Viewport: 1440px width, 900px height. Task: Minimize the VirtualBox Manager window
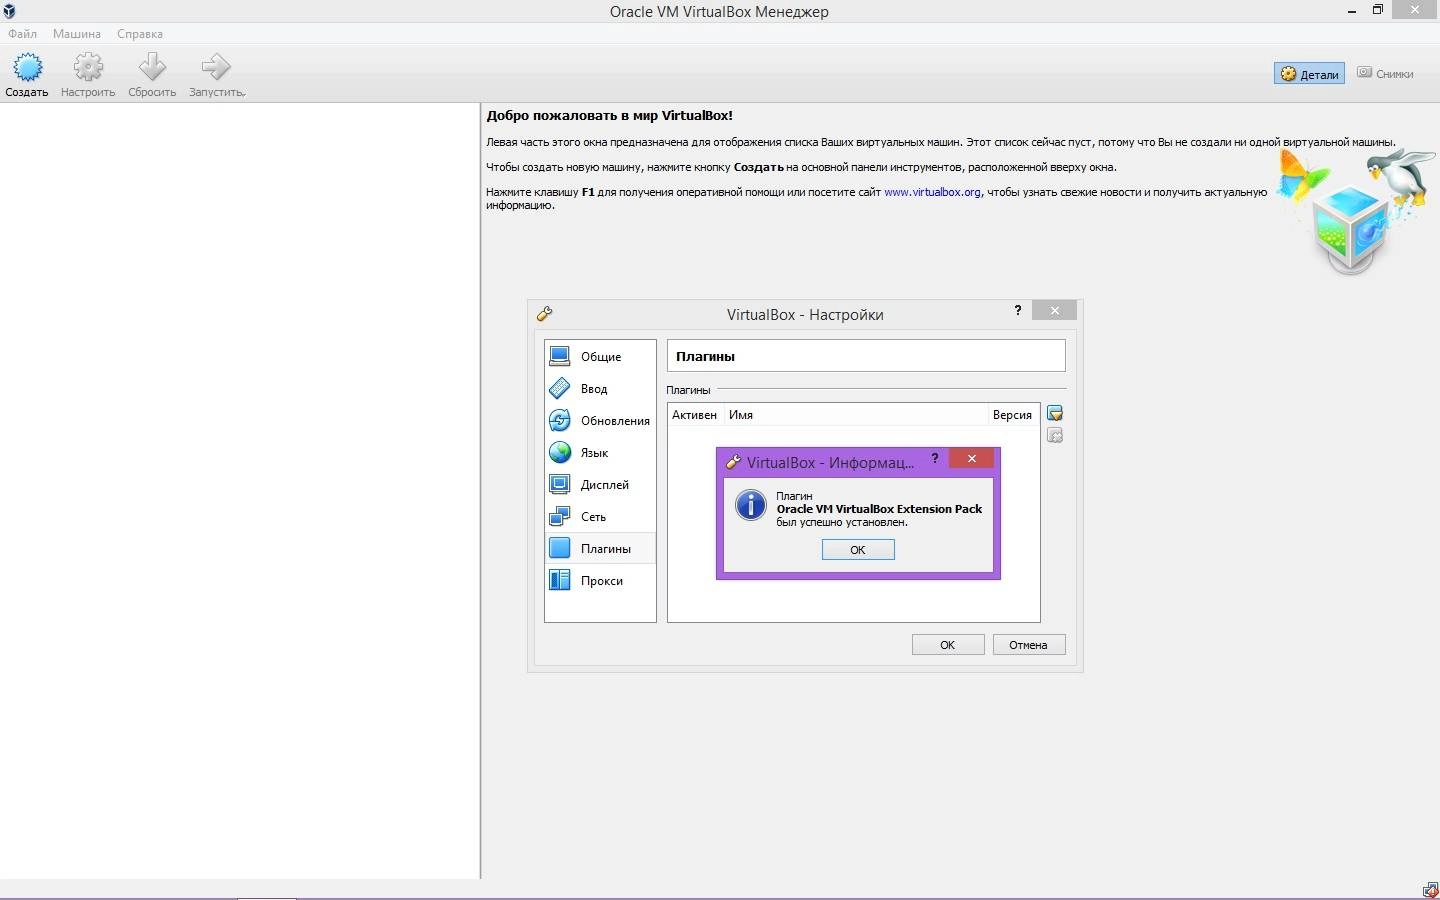1351,10
